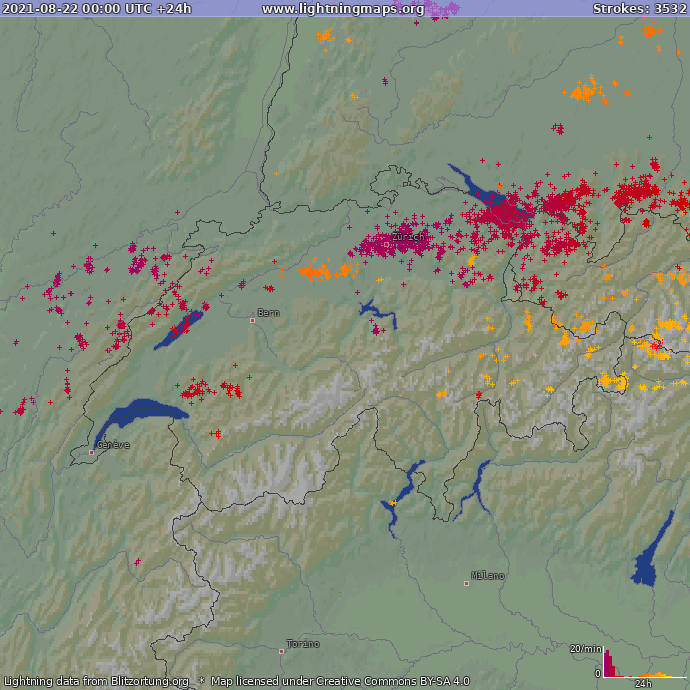Click the Genève city marker square

click(91, 452)
